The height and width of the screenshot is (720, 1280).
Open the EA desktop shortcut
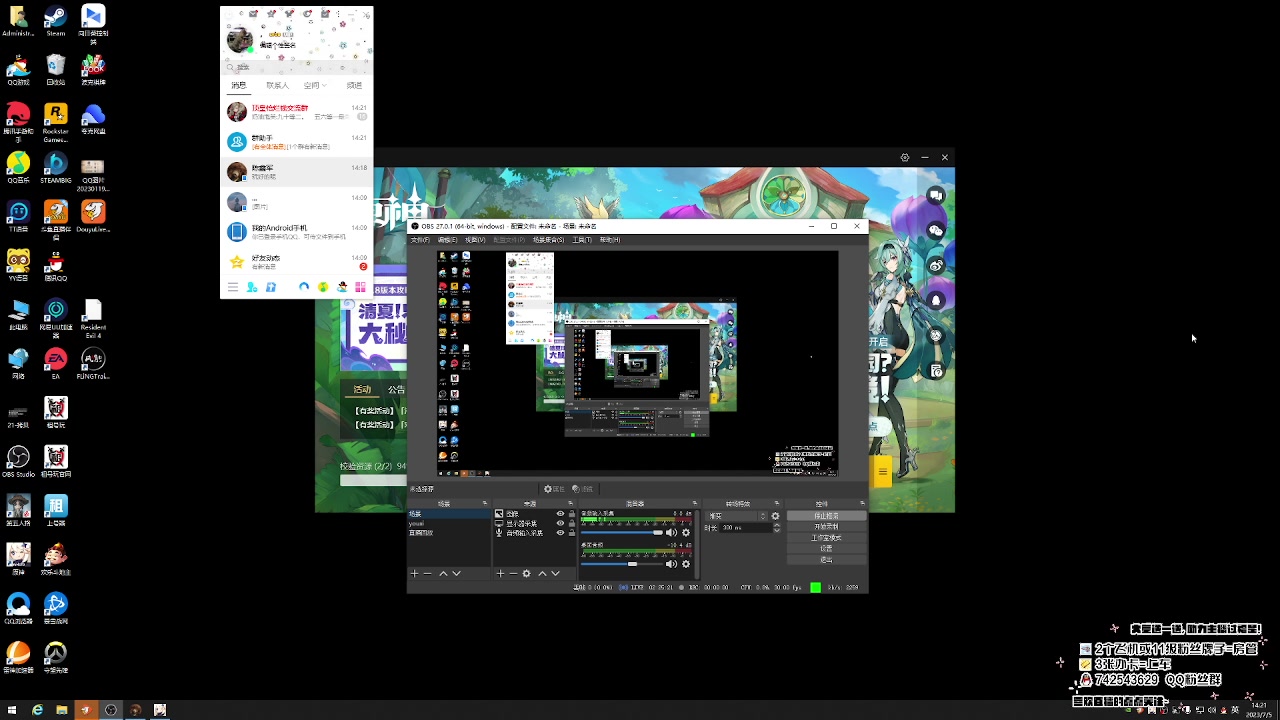coord(56,363)
